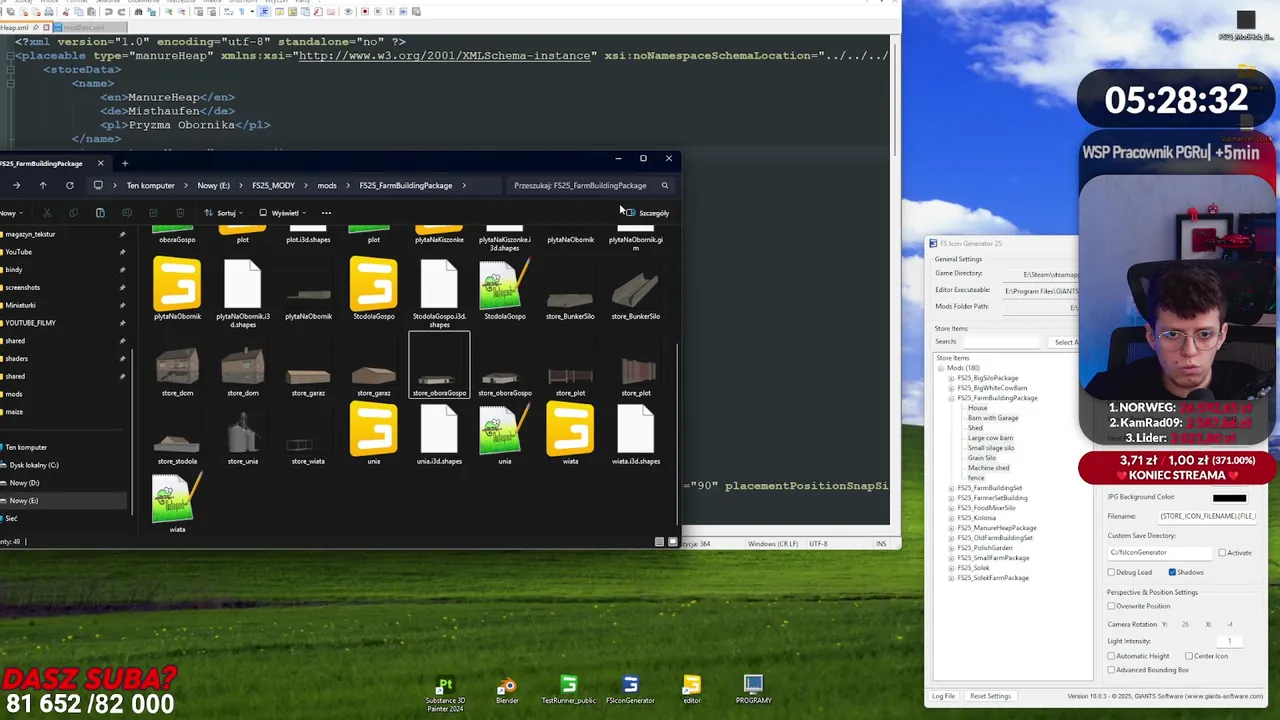Select Barn with Garage in Store Items

993,418
